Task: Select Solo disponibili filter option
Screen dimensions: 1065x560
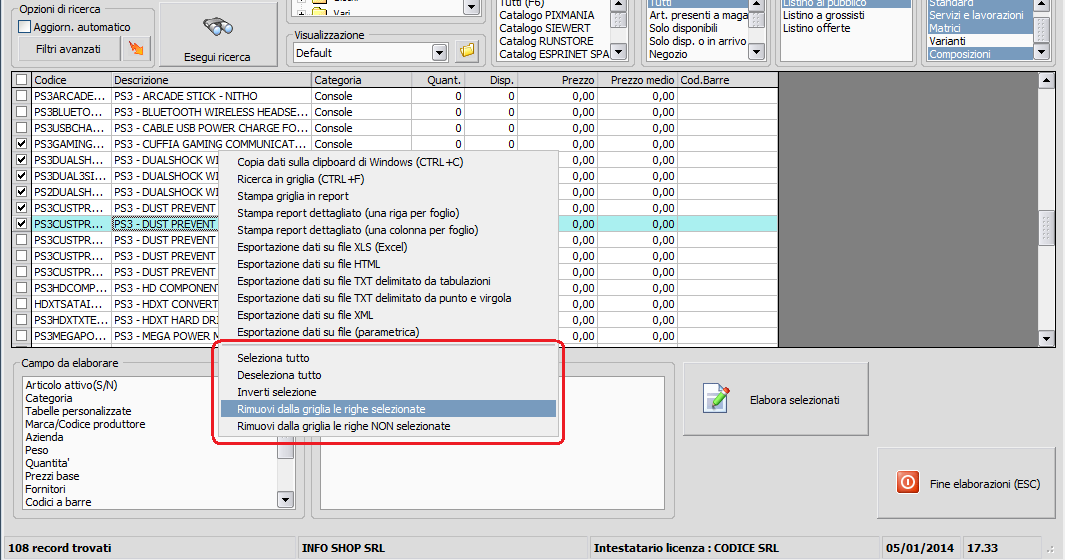Action: tap(683, 28)
